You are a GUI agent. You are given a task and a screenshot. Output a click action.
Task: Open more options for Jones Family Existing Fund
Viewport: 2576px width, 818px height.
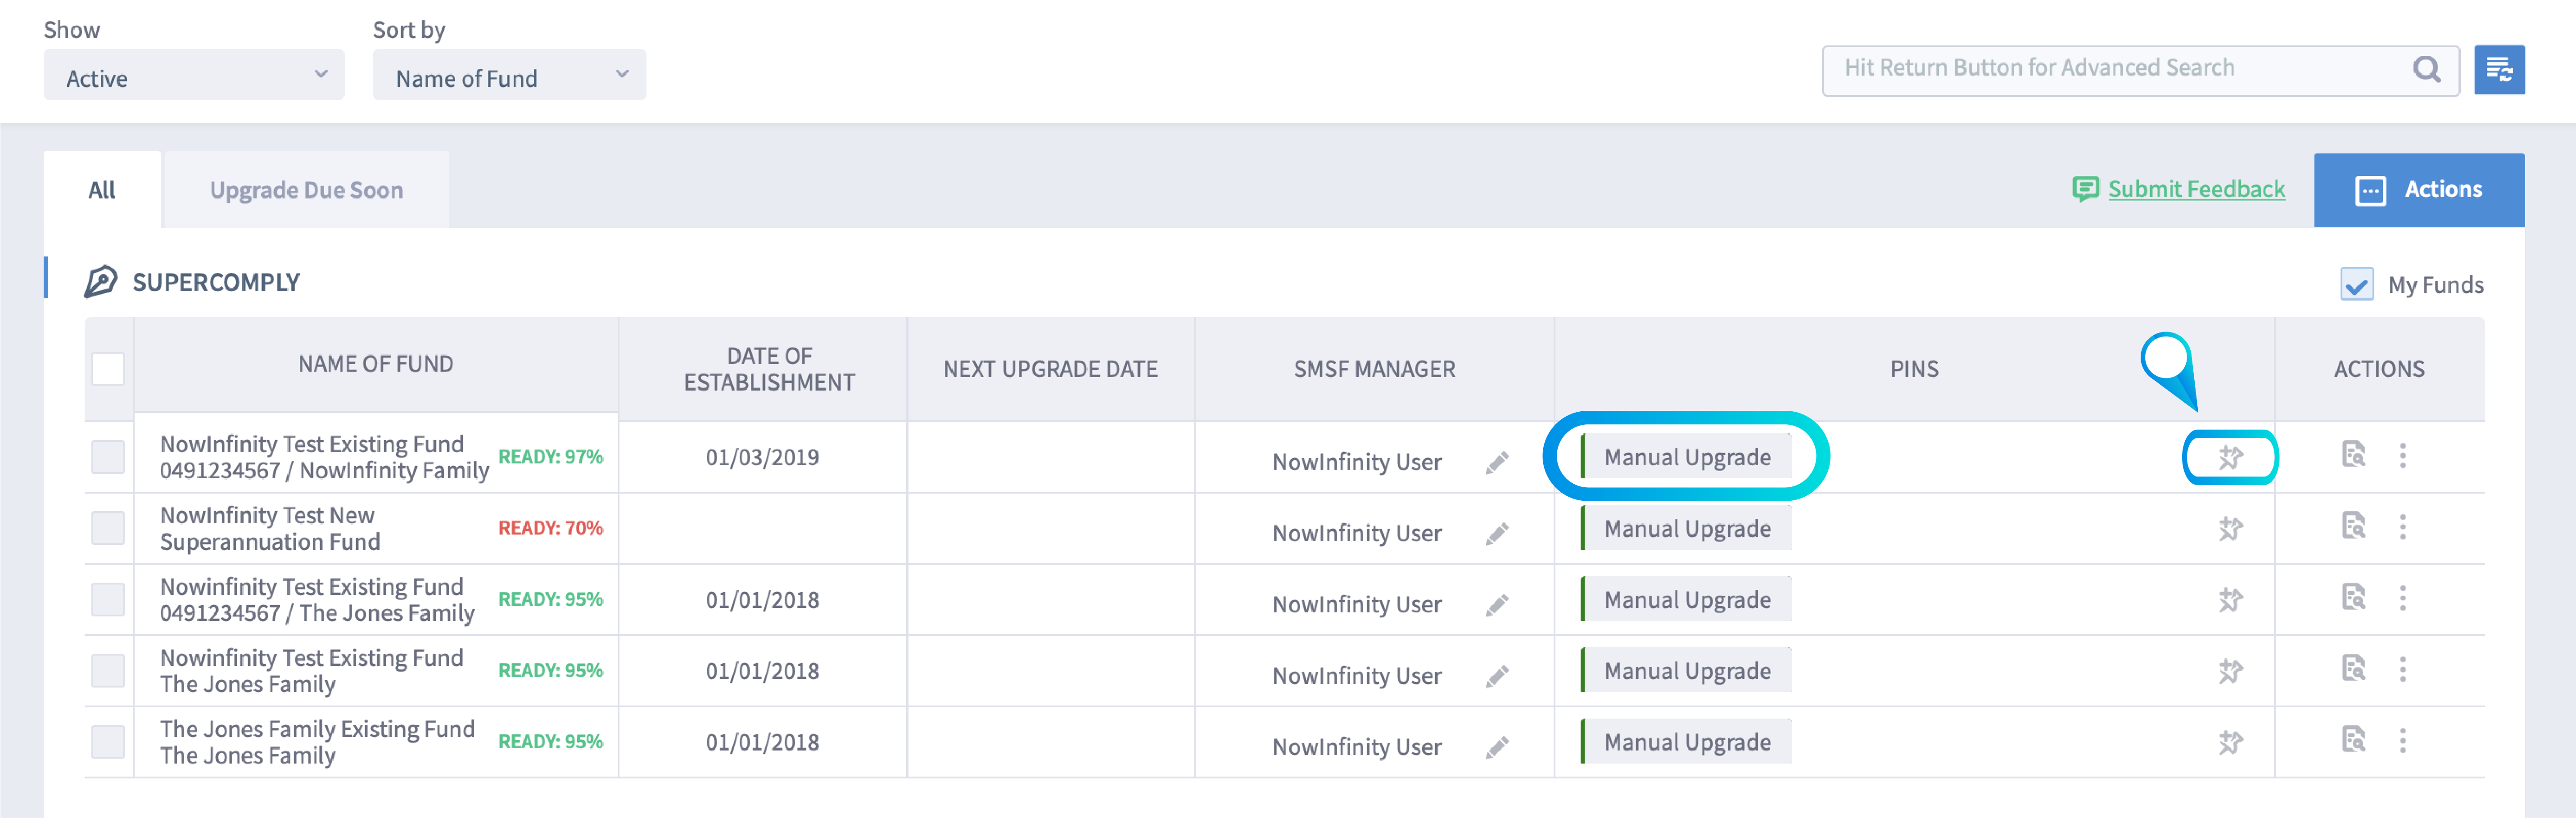tap(2403, 740)
